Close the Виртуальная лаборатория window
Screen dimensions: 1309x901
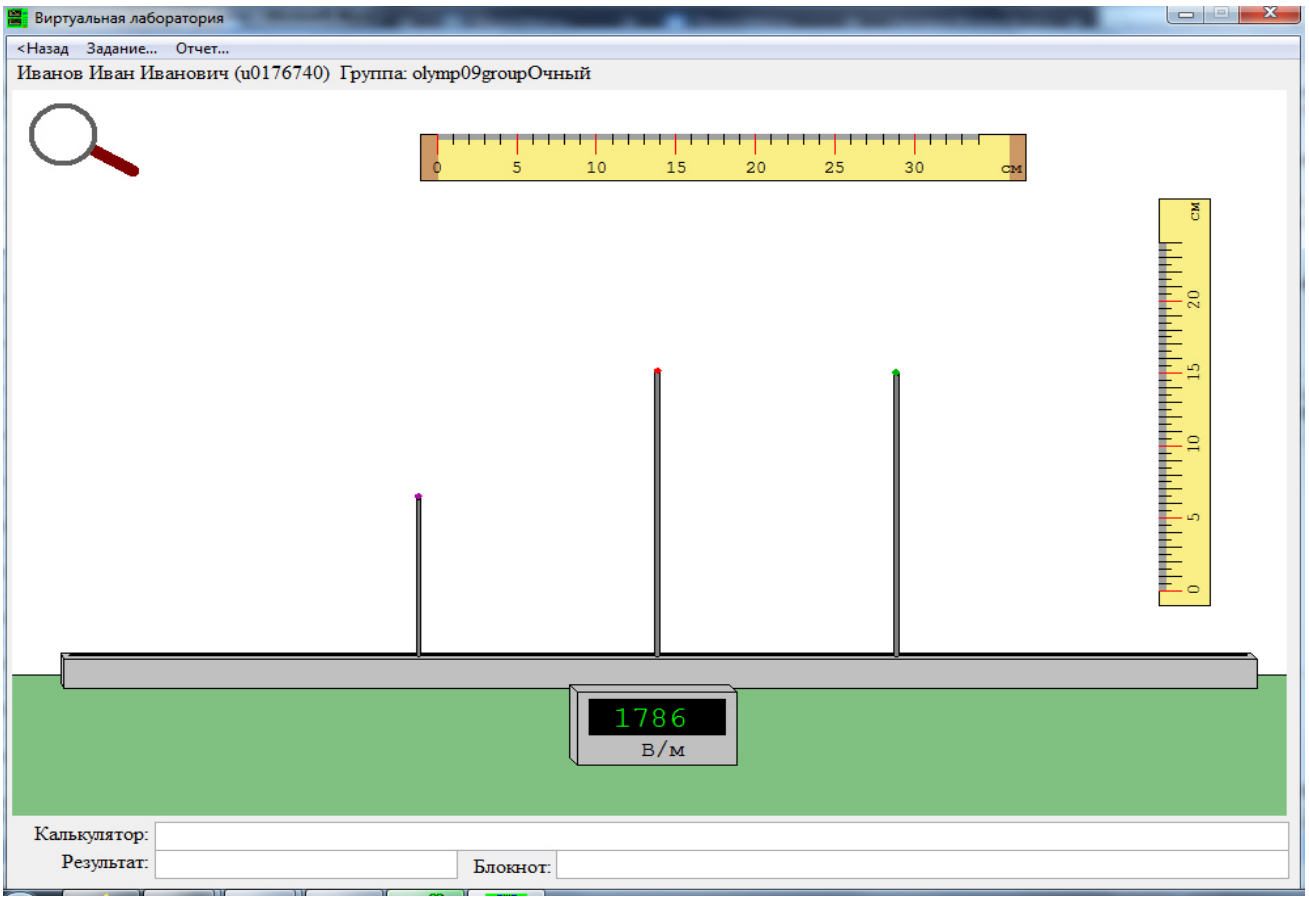[1270, 14]
